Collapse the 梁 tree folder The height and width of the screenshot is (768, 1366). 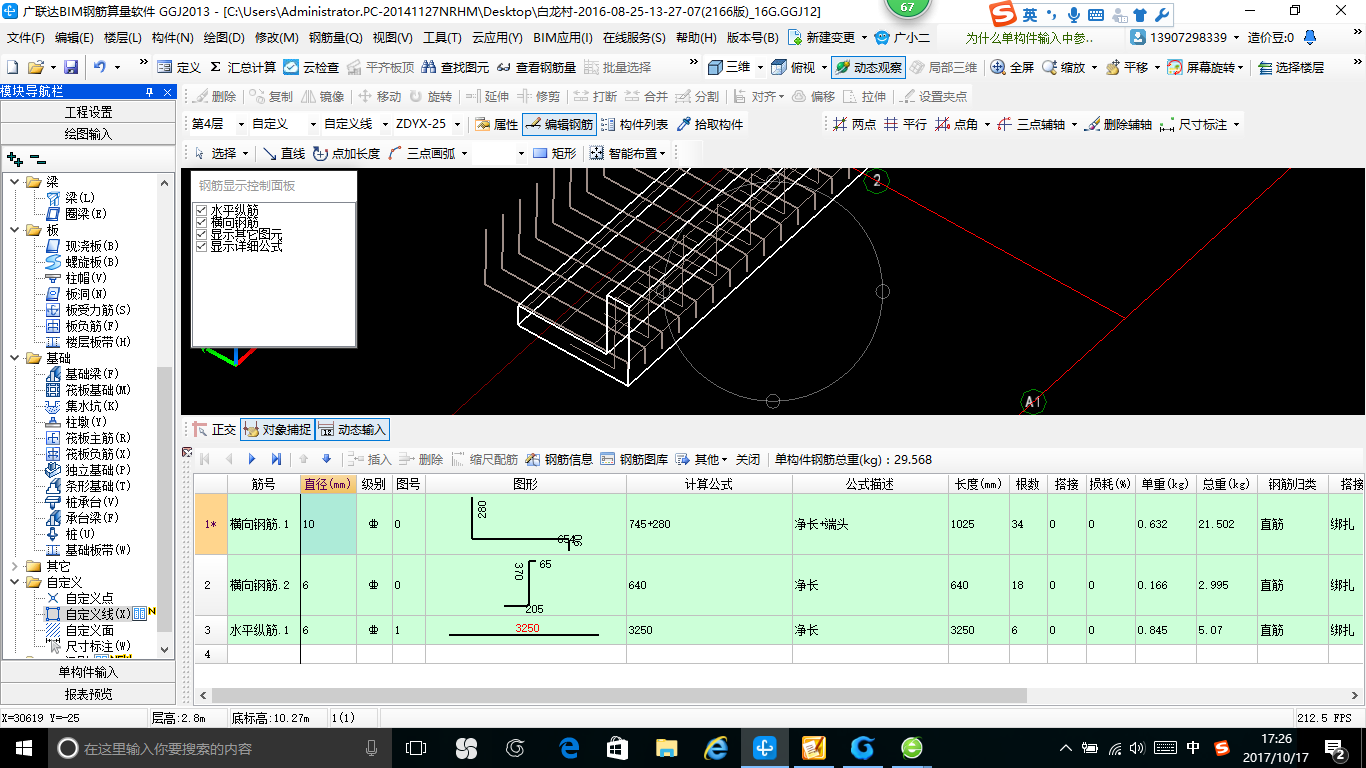point(15,182)
